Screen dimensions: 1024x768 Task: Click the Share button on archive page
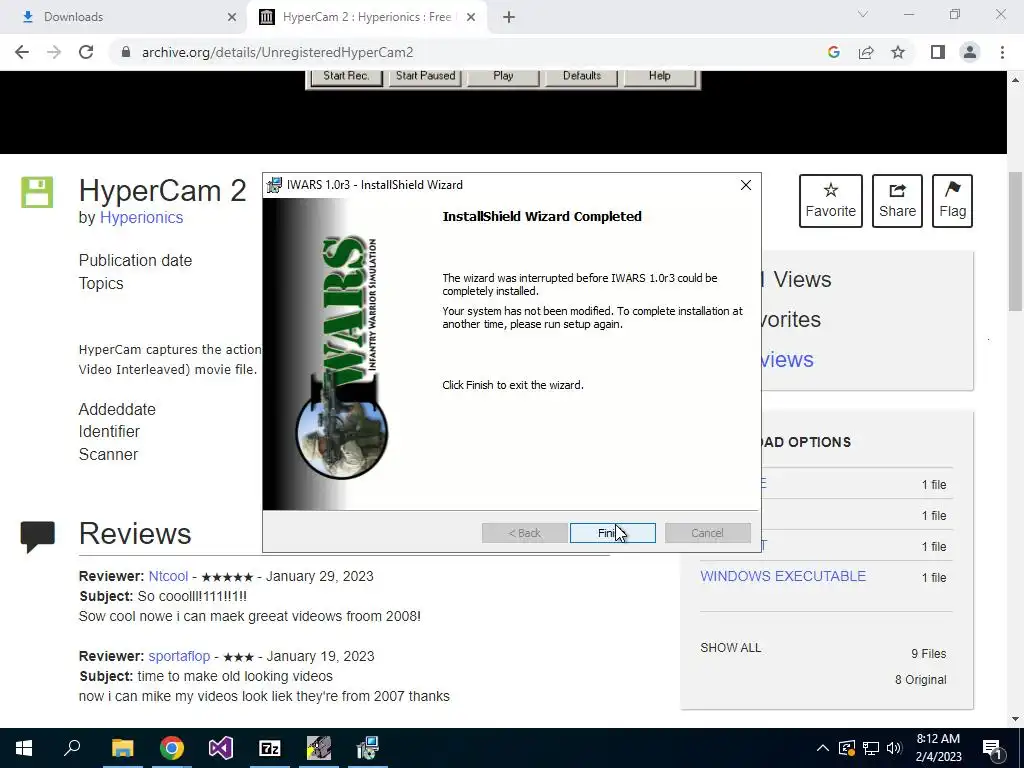pos(897,200)
